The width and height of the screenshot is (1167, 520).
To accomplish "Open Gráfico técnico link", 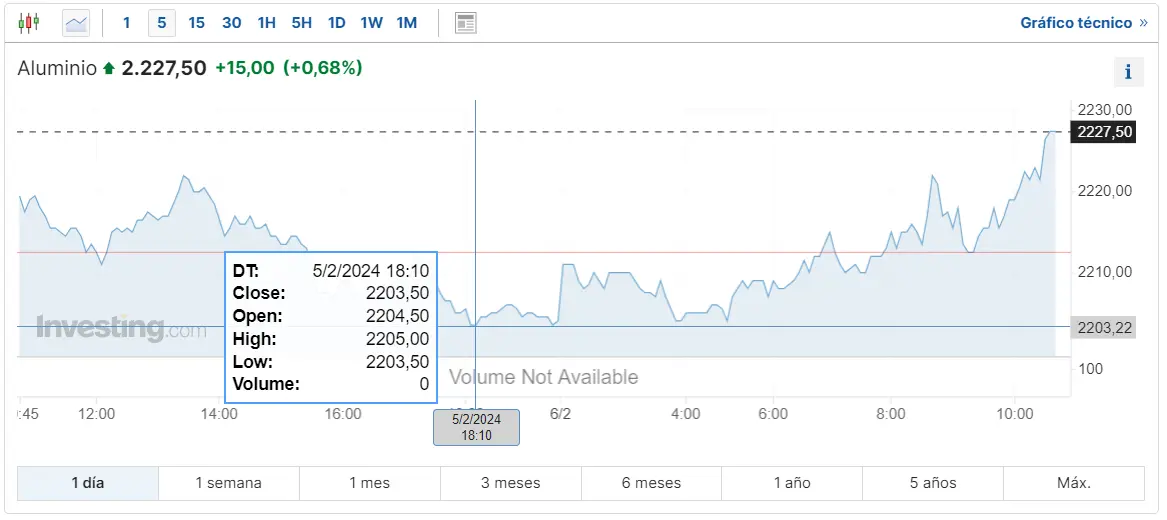I will tap(1083, 22).
